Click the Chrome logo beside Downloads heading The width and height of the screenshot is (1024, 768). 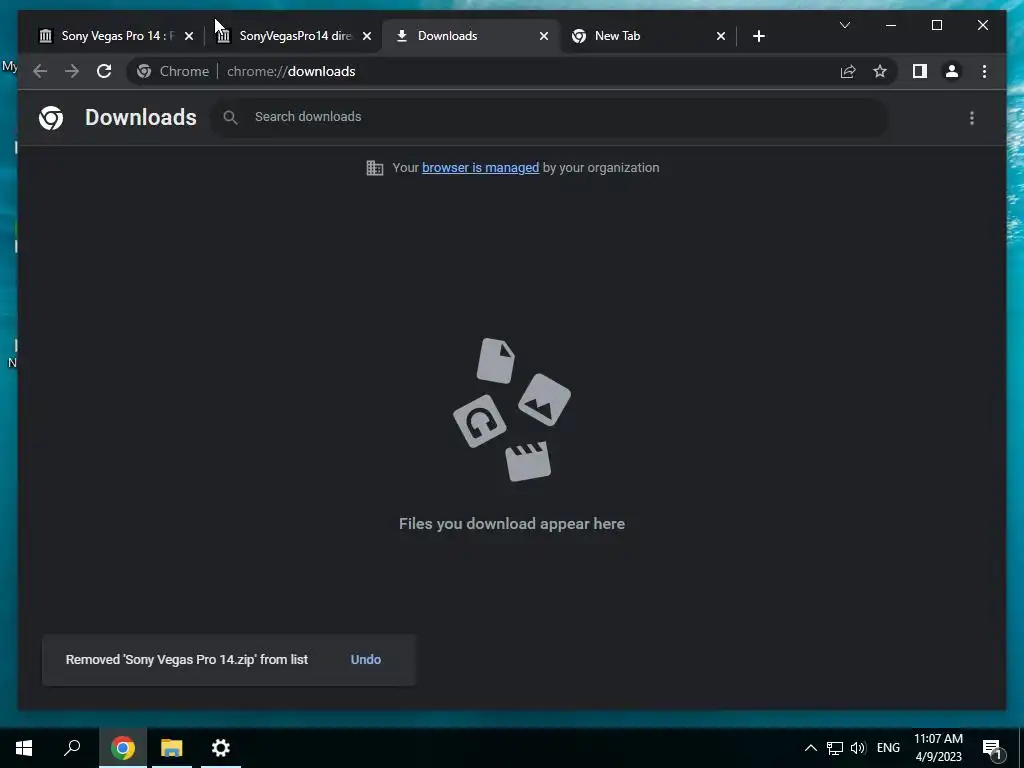click(51, 118)
